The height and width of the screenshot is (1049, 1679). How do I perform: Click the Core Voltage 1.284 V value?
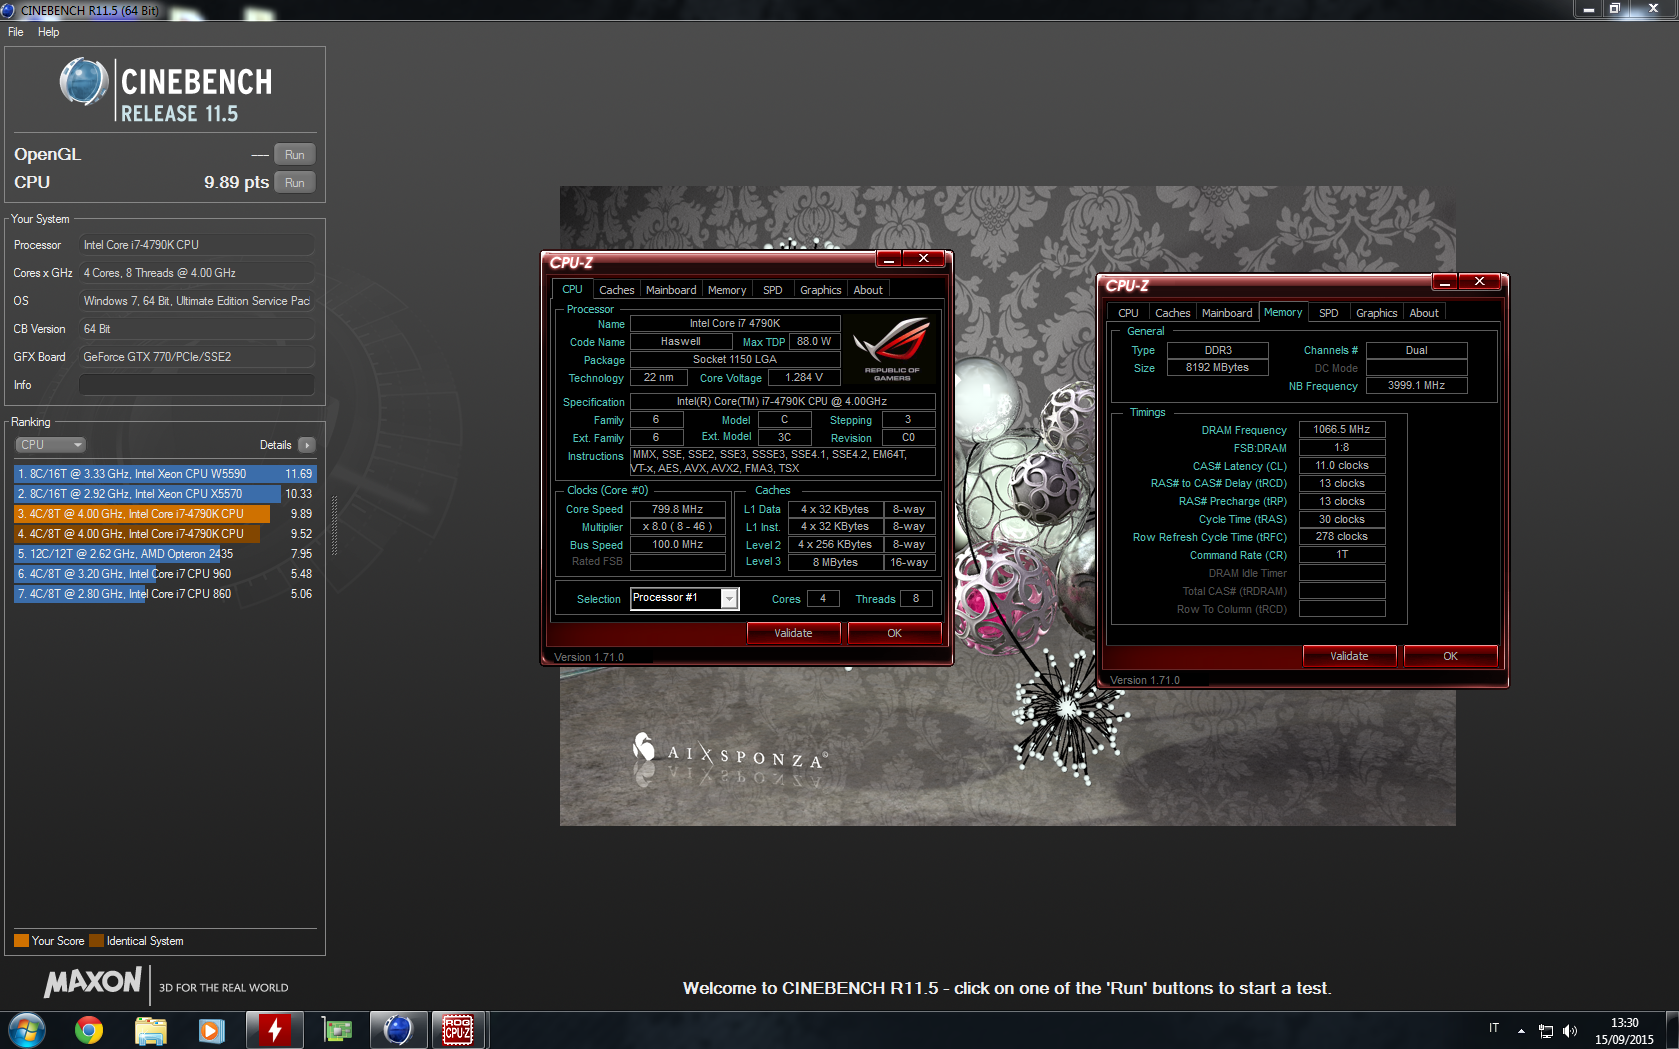click(x=804, y=378)
